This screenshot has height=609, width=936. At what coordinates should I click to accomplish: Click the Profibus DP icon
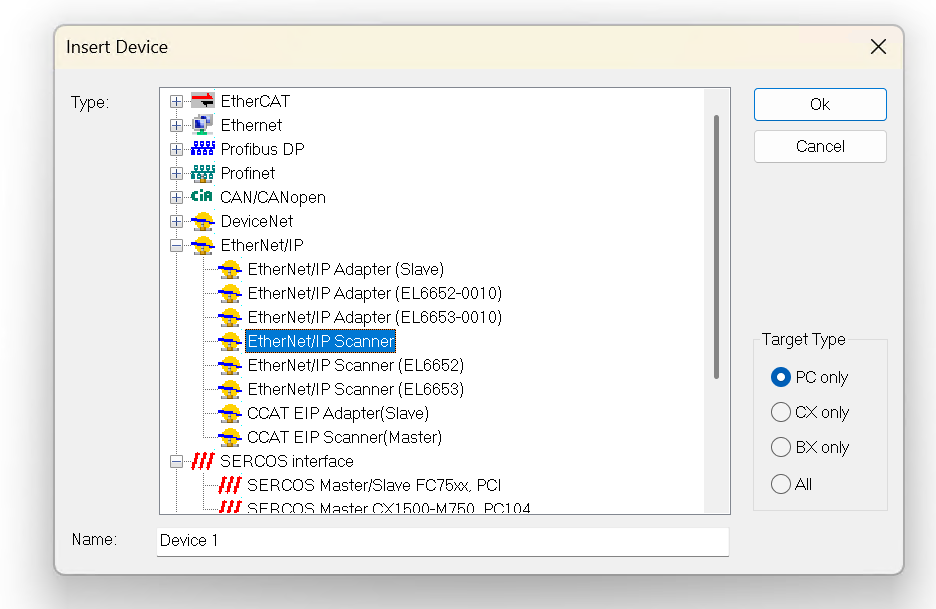(203, 149)
